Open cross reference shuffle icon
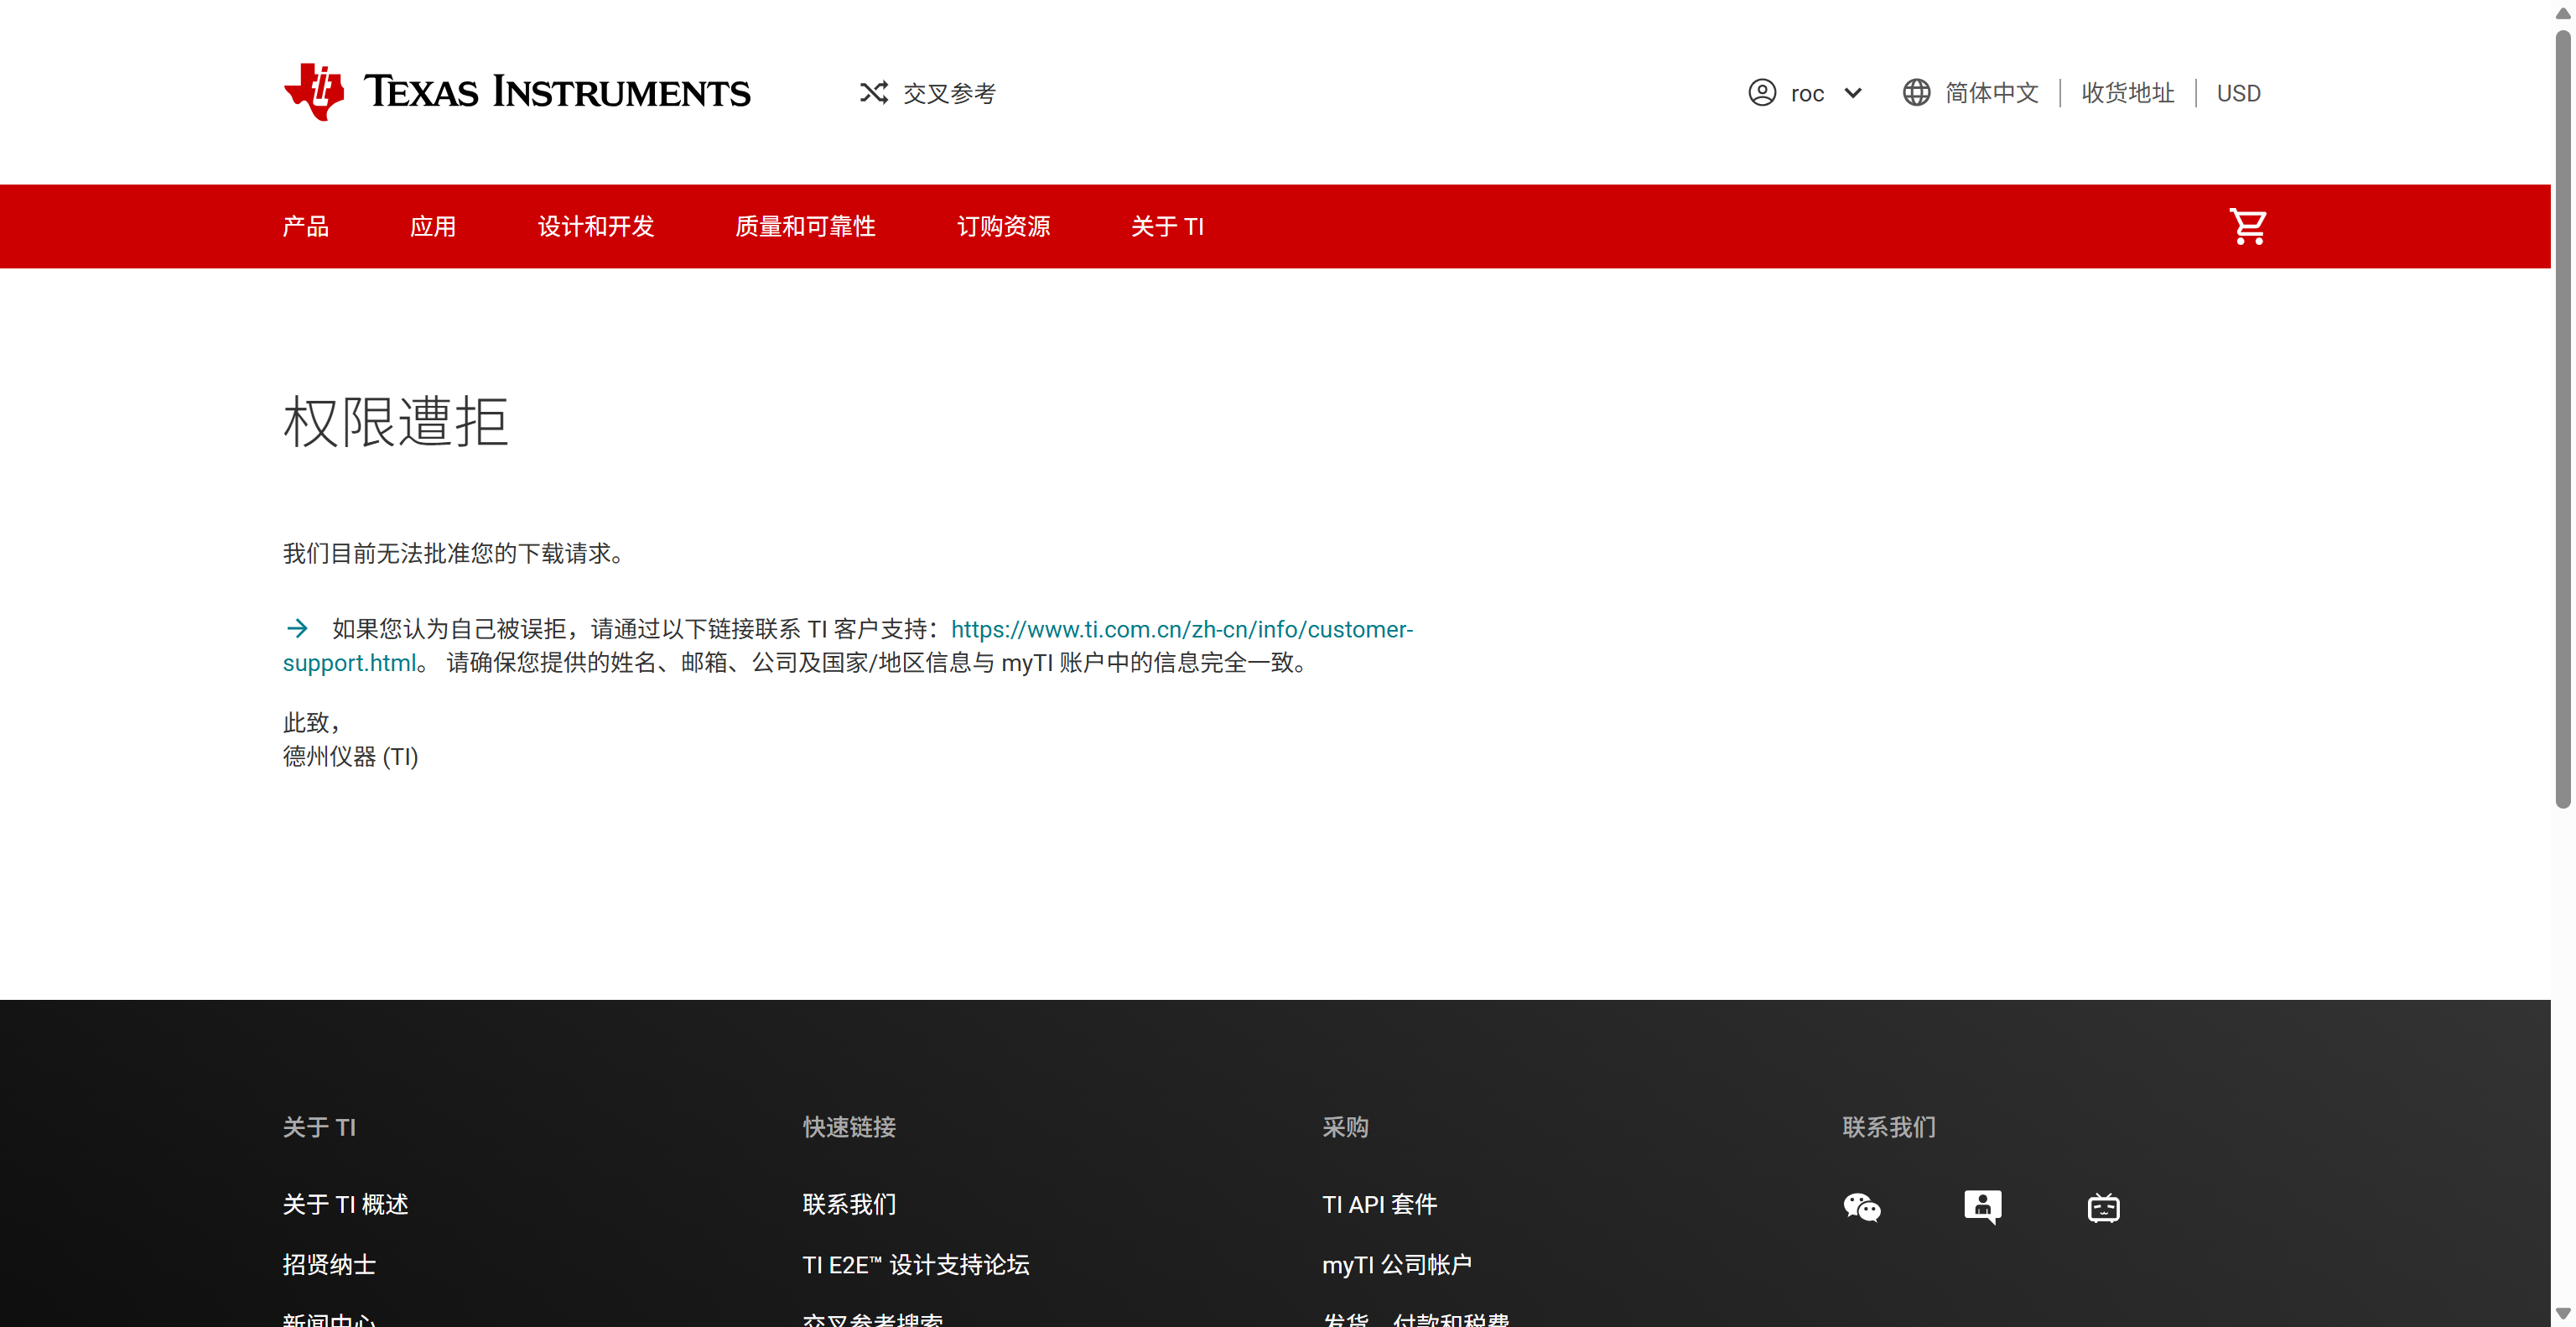Viewport: 2576px width, 1327px height. point(873,93)
